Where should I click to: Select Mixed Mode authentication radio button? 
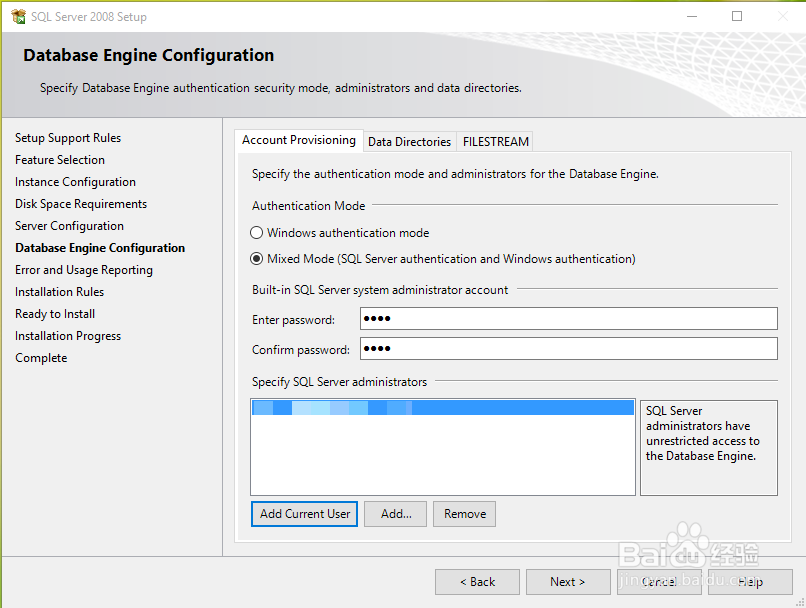coord(257,259)
